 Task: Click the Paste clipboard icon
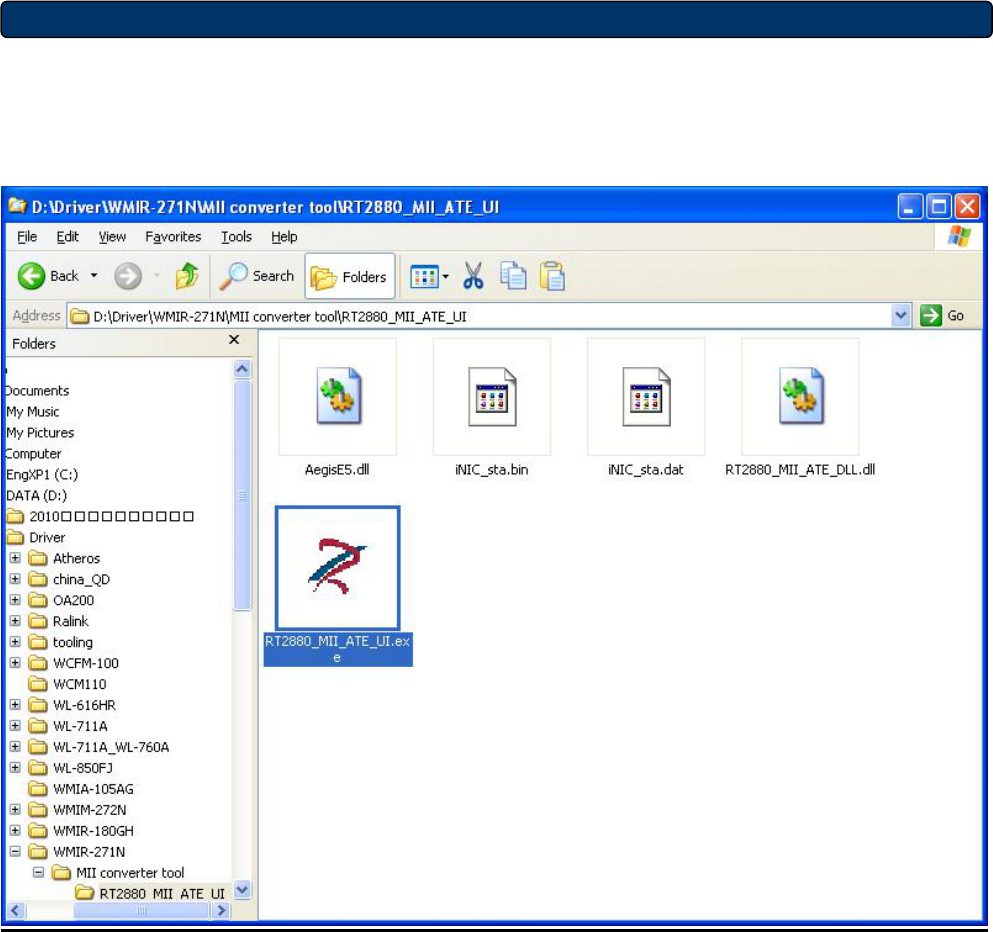552,276
